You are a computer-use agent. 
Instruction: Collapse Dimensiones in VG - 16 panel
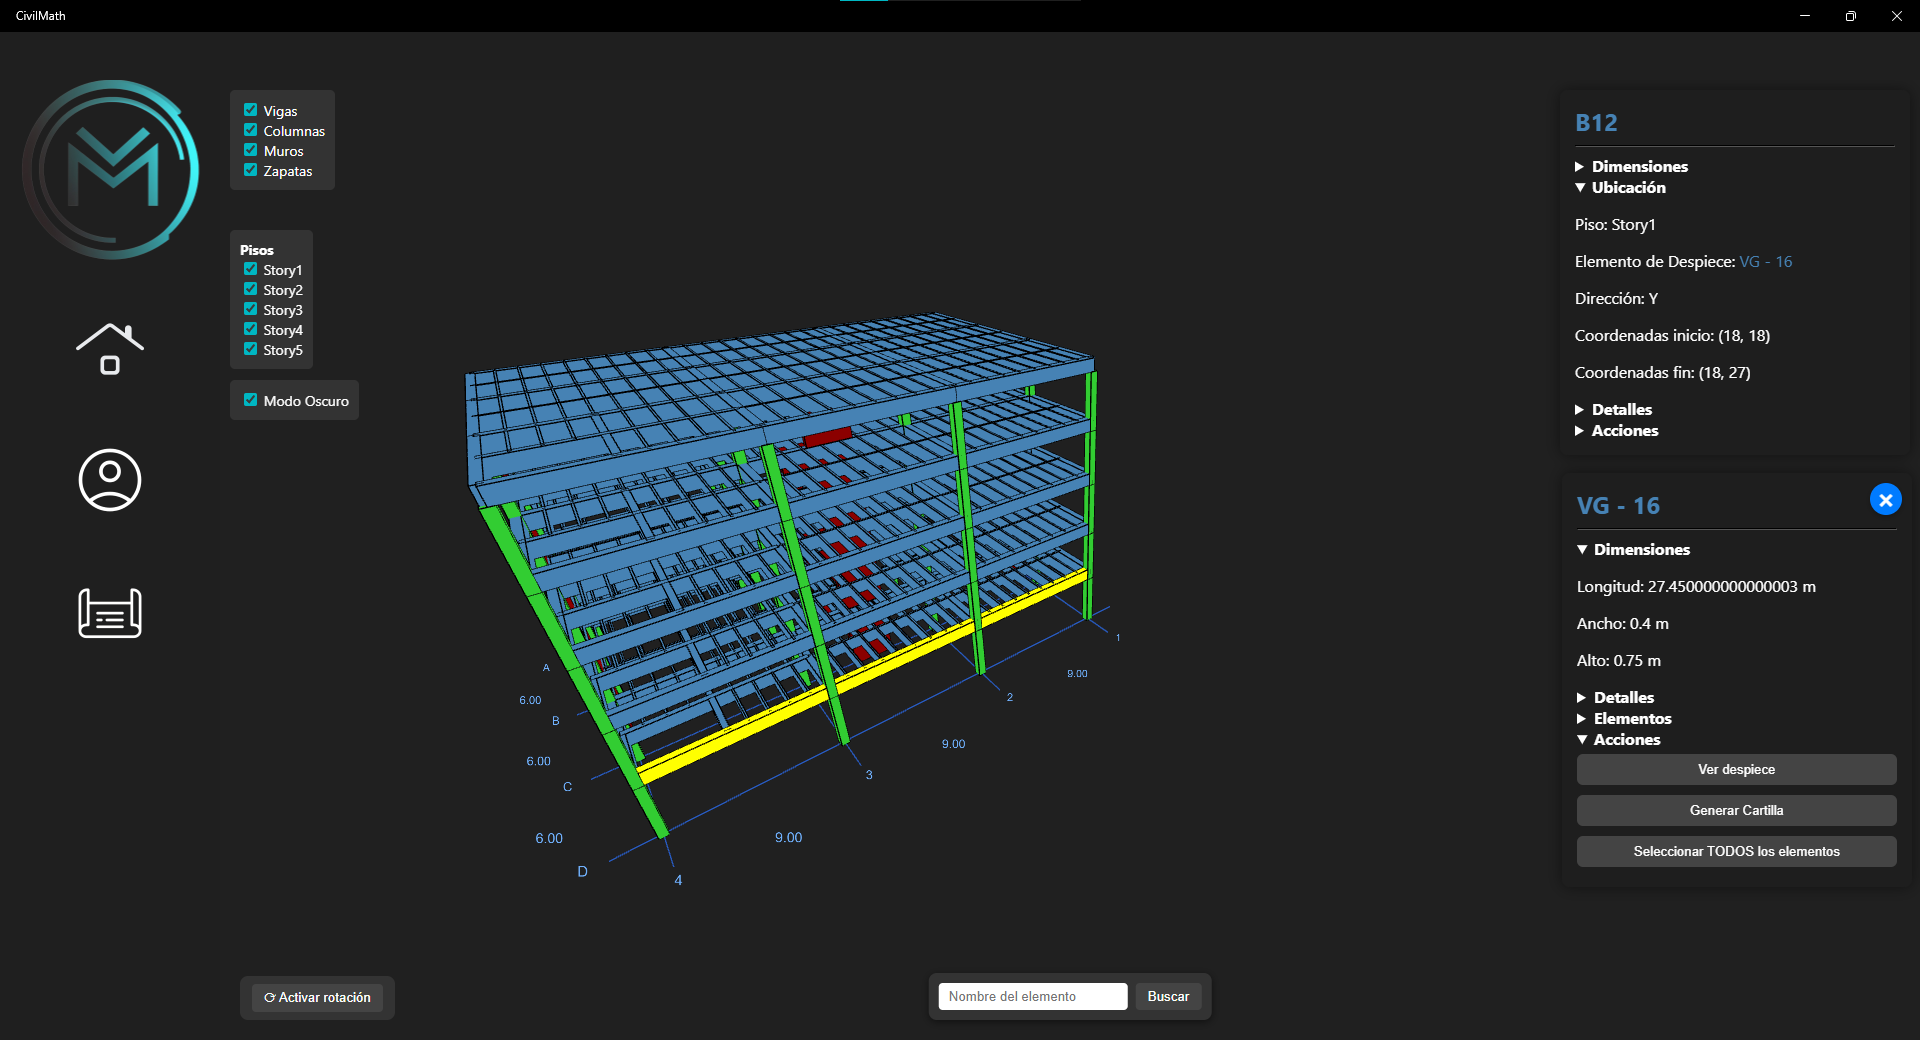[x=1633, y=549]
